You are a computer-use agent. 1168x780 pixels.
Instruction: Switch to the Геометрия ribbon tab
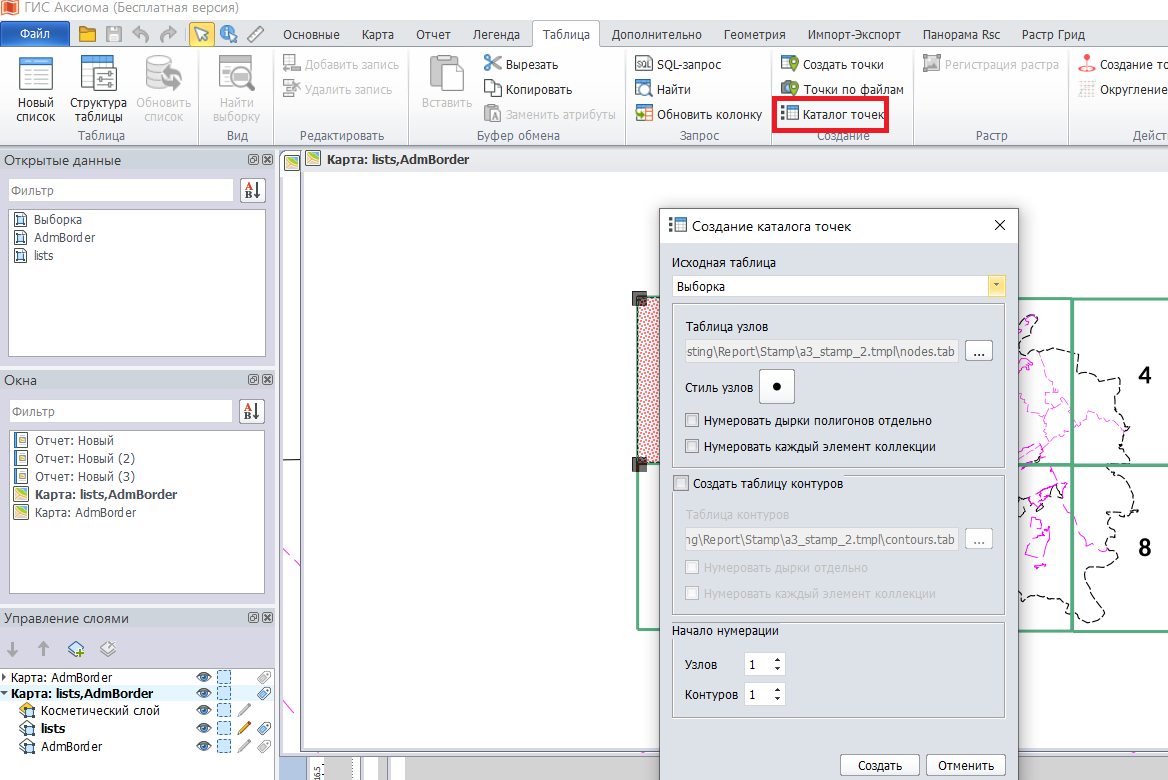click(754, 34)
